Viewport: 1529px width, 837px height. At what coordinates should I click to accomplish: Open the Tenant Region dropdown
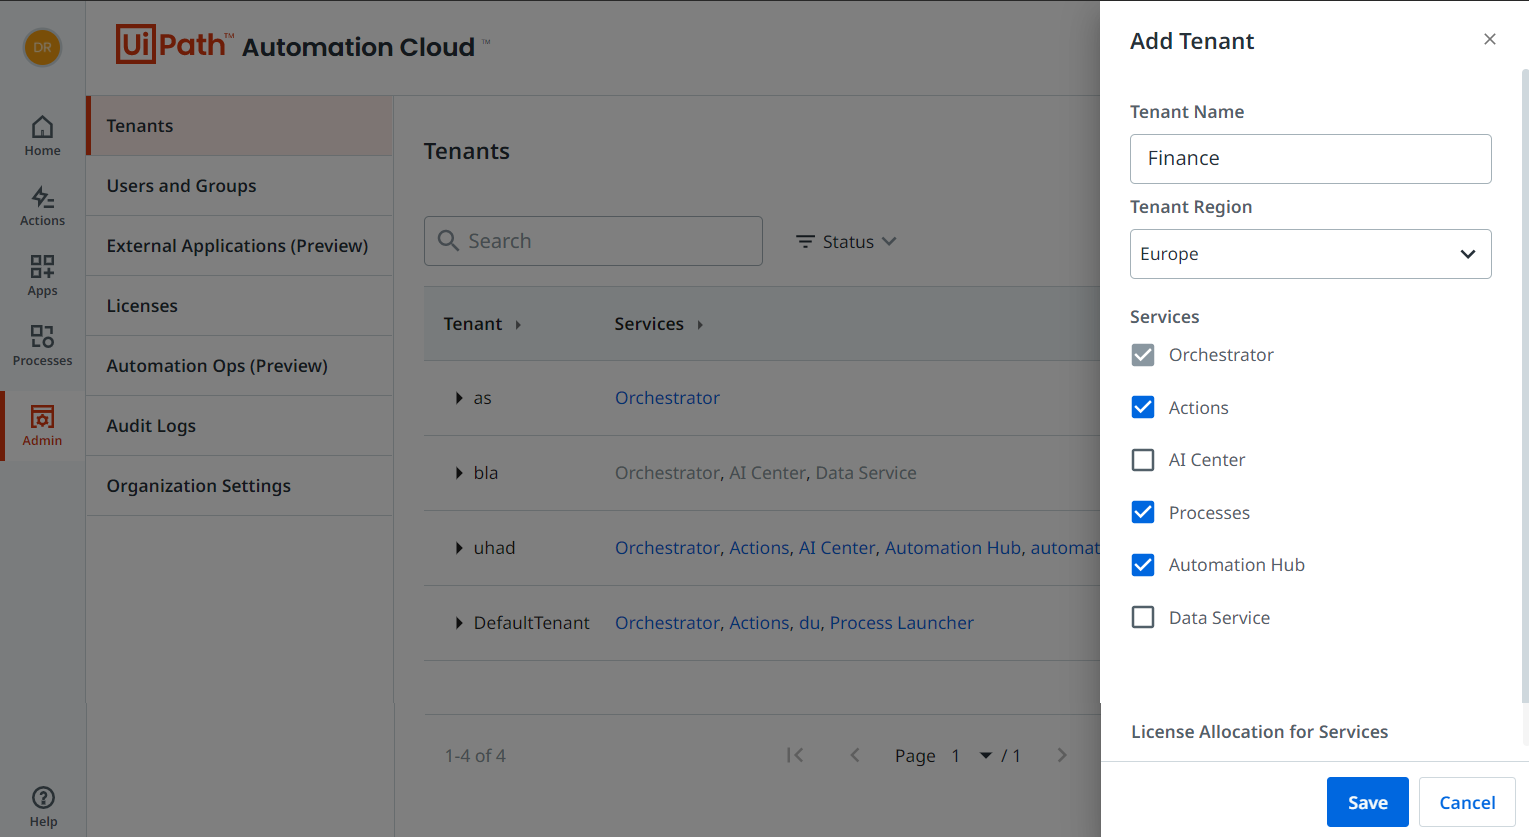tap(1310, 254)
